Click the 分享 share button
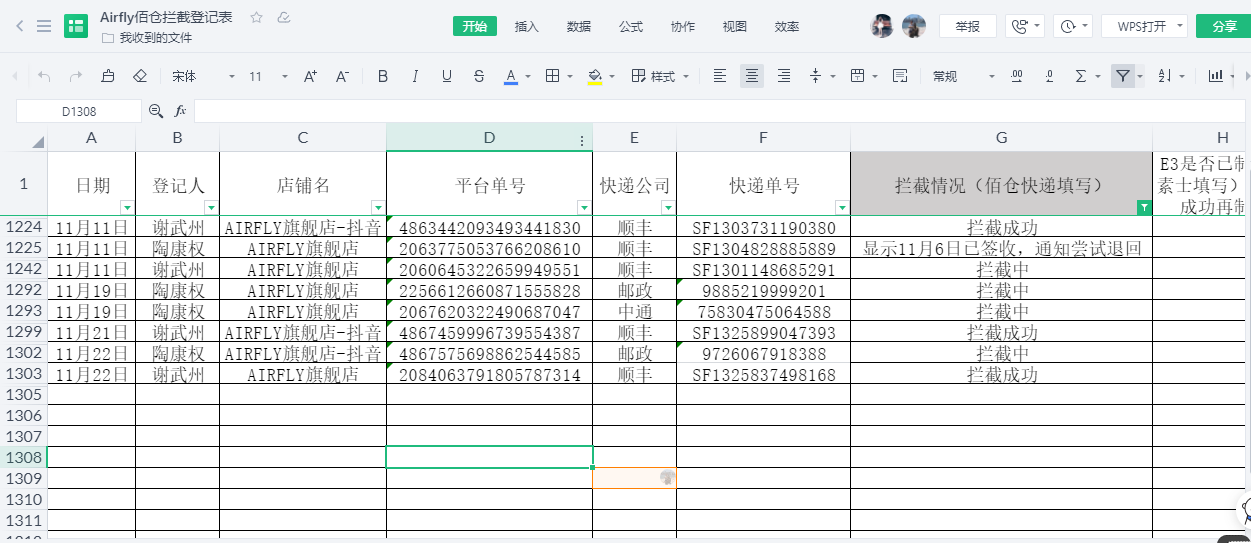Image resolution: width=1251 pixels, height=543 pixels. [1223, 26]
